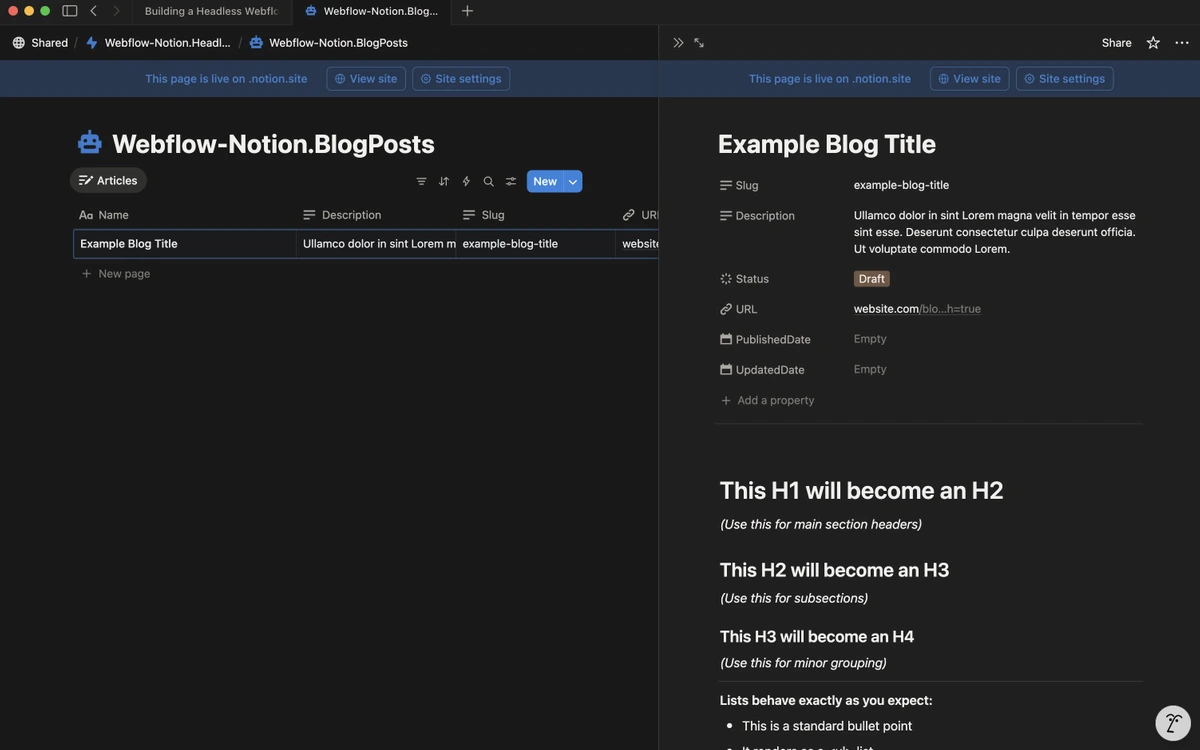
Task: Open Site settings in left banner
Action: [461, 79]
